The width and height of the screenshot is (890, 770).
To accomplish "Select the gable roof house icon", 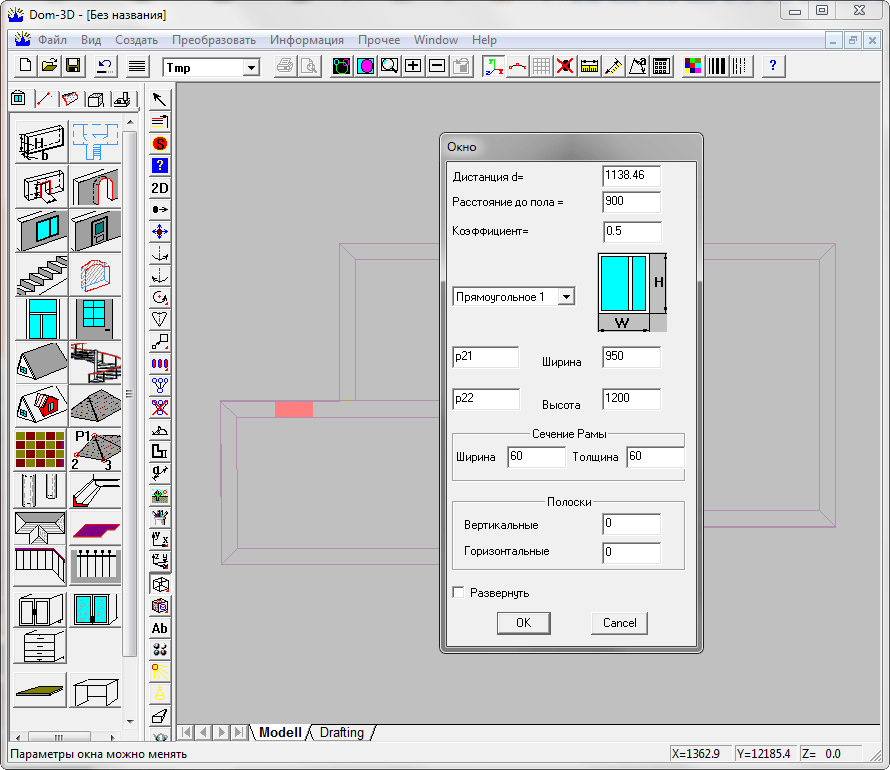I will coord(41,363).
